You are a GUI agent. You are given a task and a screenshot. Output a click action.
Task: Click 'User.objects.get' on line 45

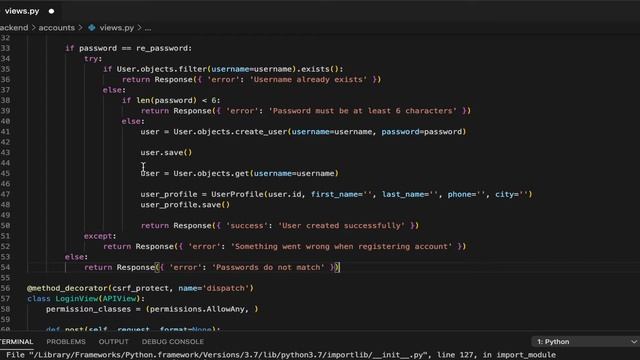(x=211, y=173)
